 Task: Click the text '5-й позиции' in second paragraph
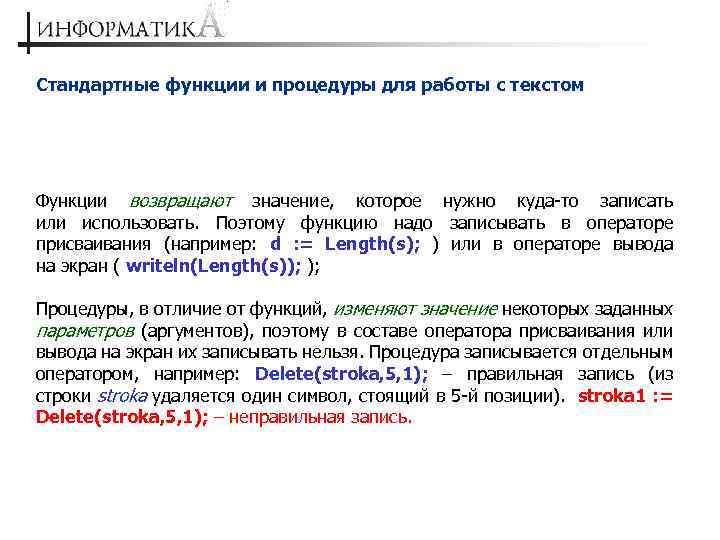(501, 395)
